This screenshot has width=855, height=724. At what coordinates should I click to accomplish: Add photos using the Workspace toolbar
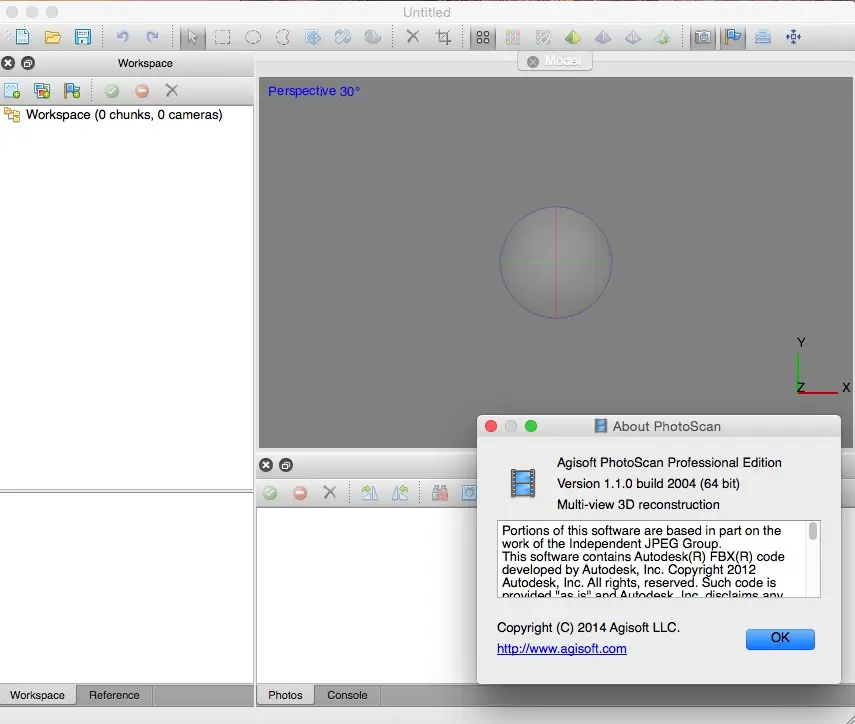(x=42, y=90)
